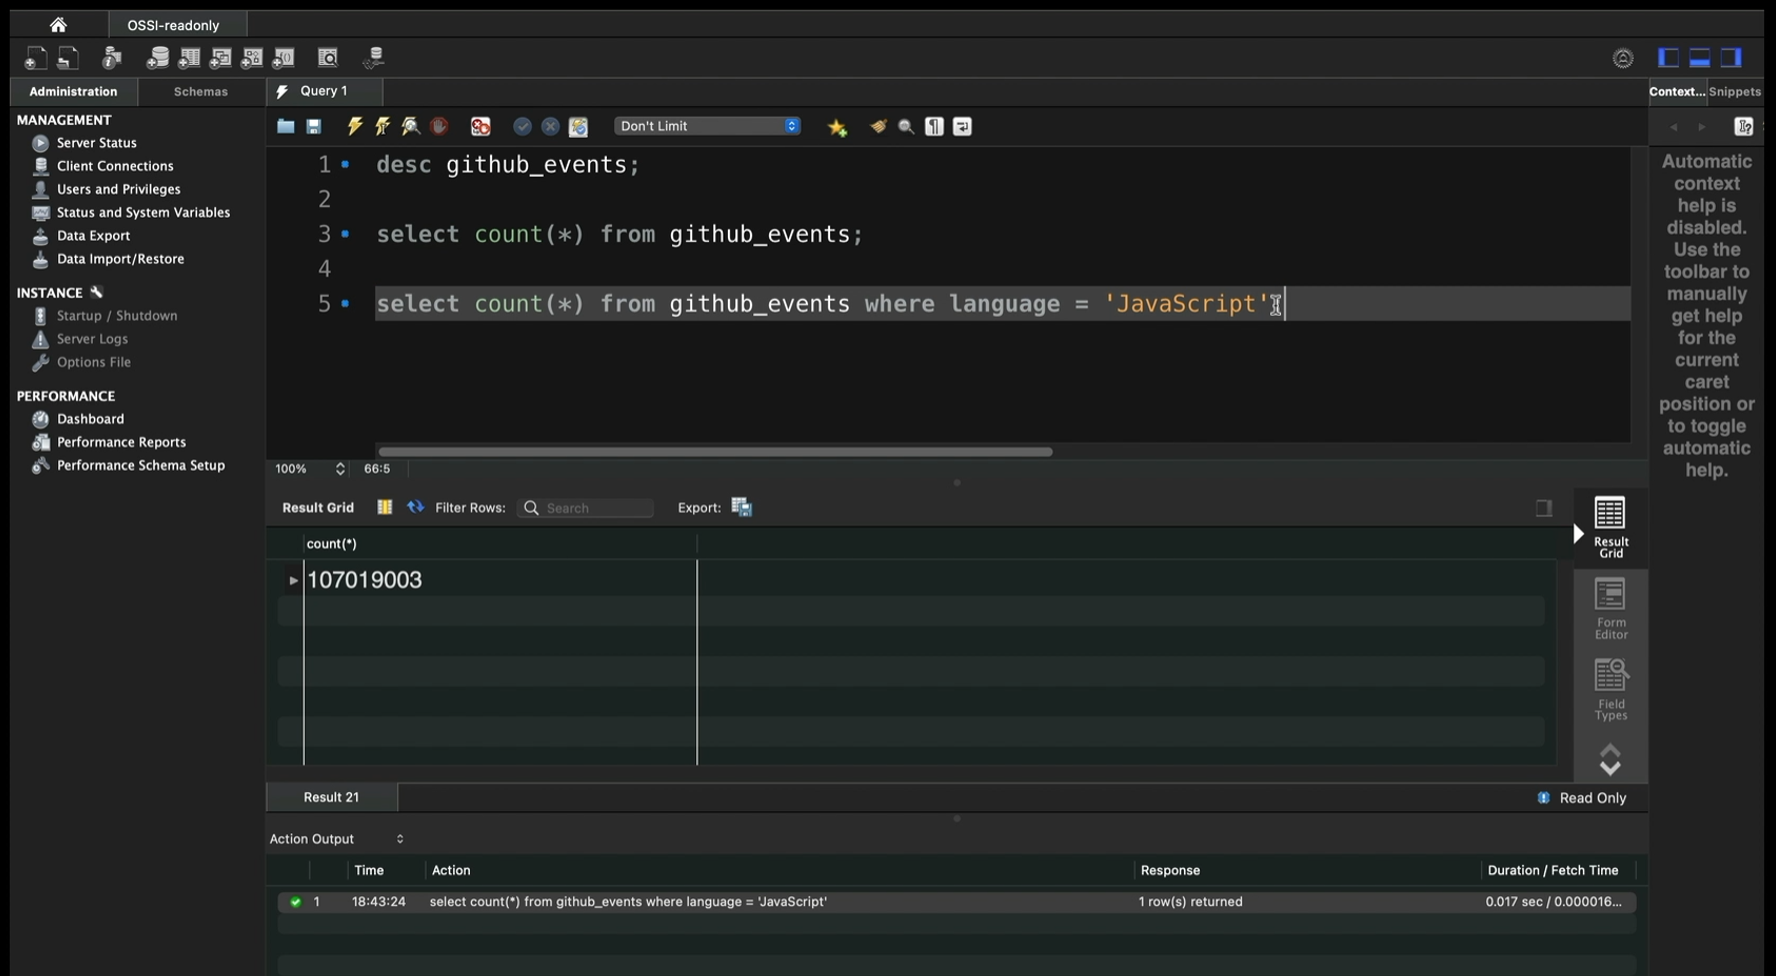This screenshot has width=1776, height=976.
Task: Execute the statement under the cursor
Action: point(382,126)
